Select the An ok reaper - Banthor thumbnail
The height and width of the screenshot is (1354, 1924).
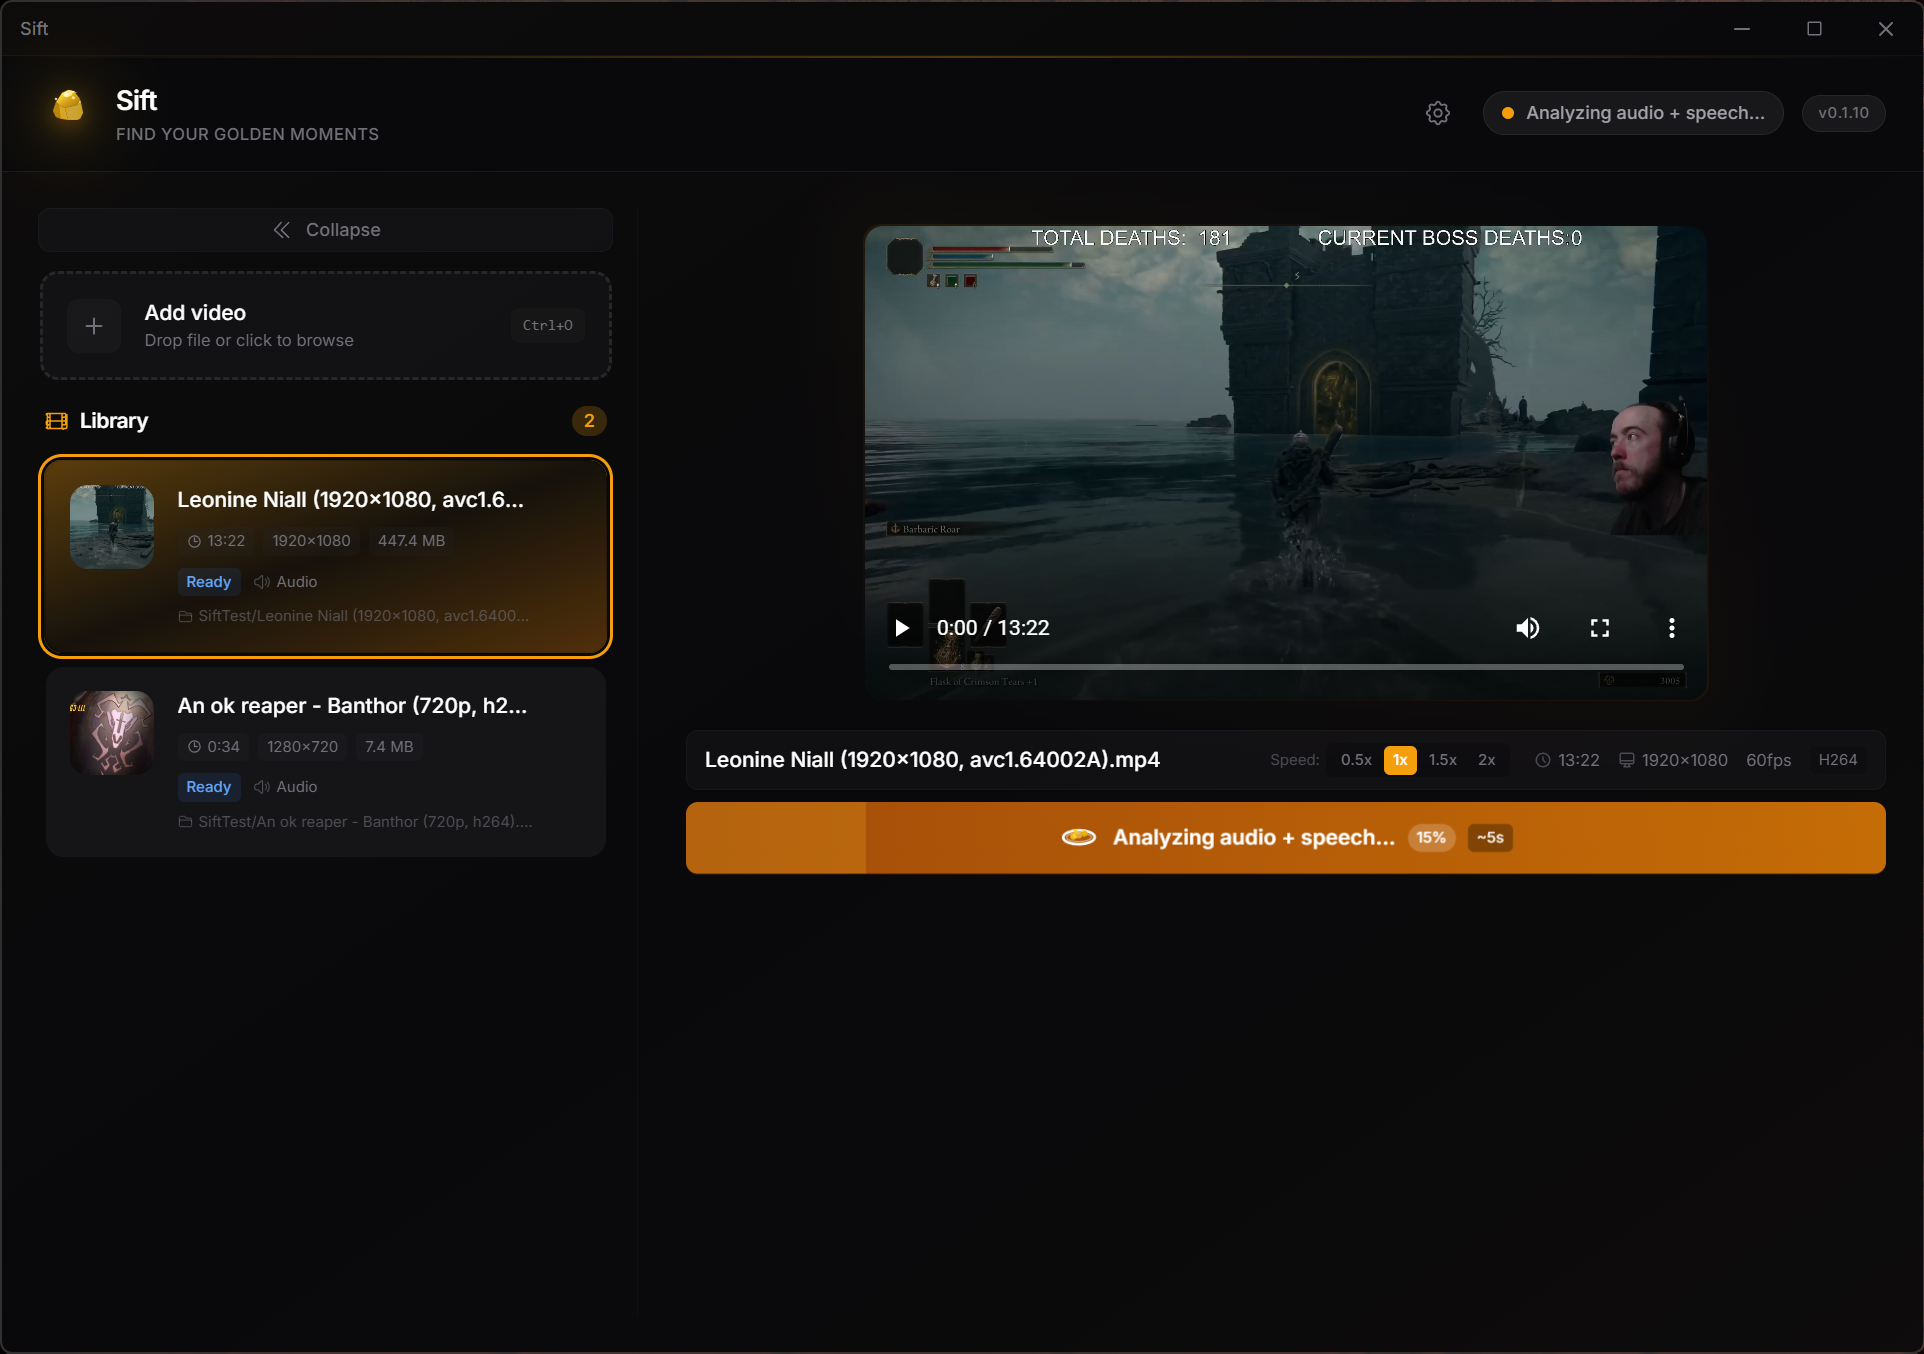click(x=111, y=732)
